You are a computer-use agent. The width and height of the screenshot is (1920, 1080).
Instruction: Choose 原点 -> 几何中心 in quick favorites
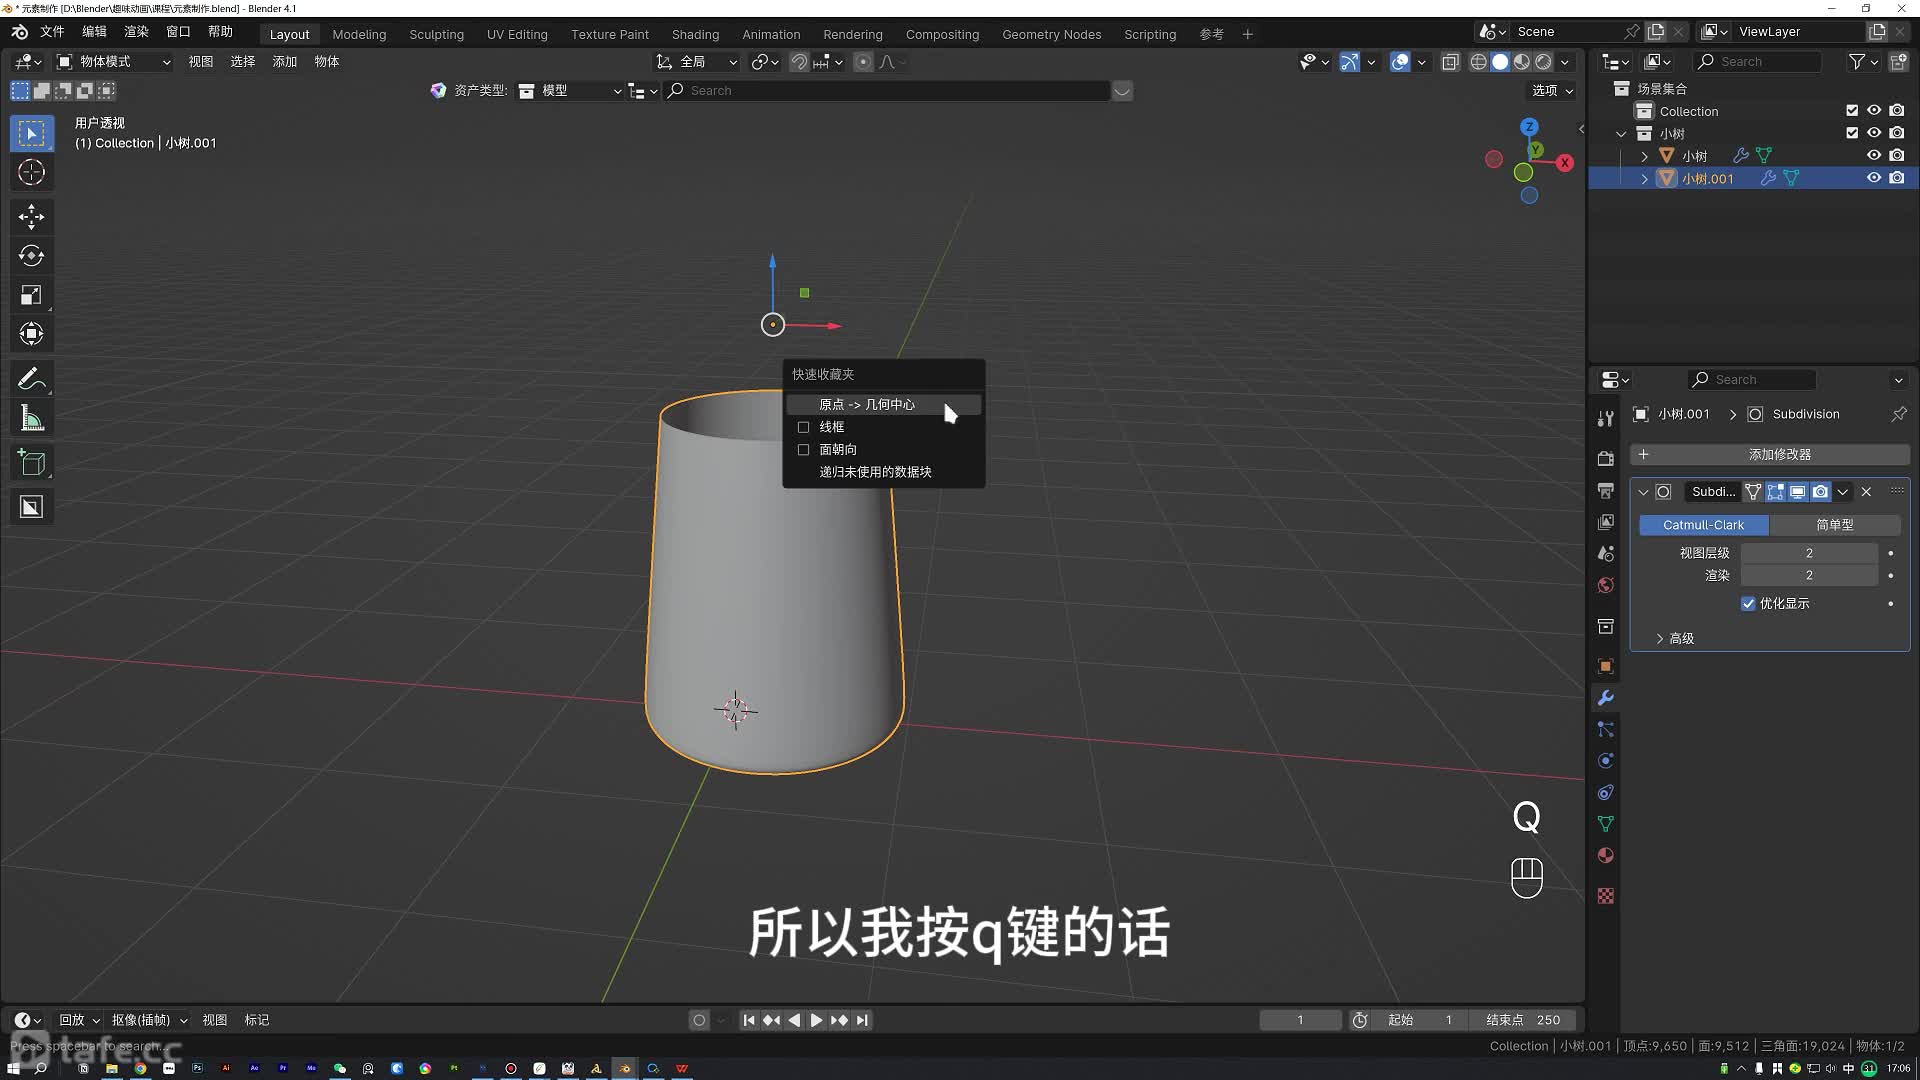click(x=883, y=404)
